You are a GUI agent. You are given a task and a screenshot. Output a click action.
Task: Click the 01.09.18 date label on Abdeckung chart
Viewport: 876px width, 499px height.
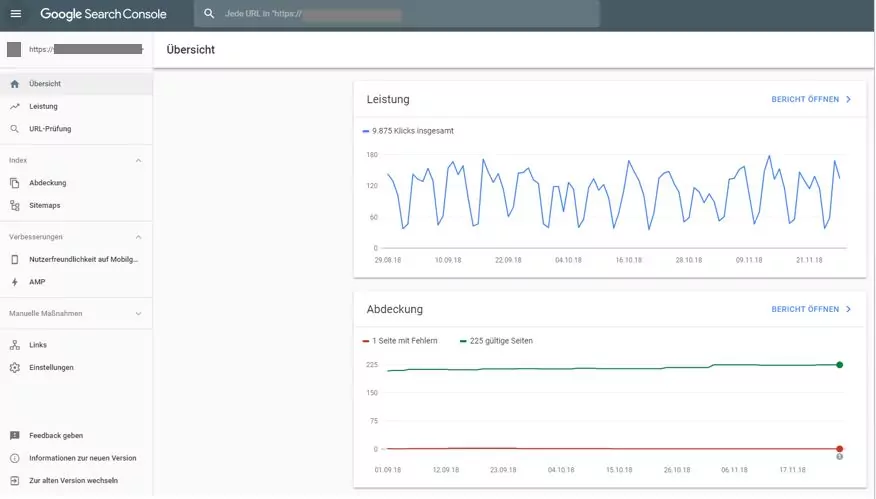[x=388, y=470]
